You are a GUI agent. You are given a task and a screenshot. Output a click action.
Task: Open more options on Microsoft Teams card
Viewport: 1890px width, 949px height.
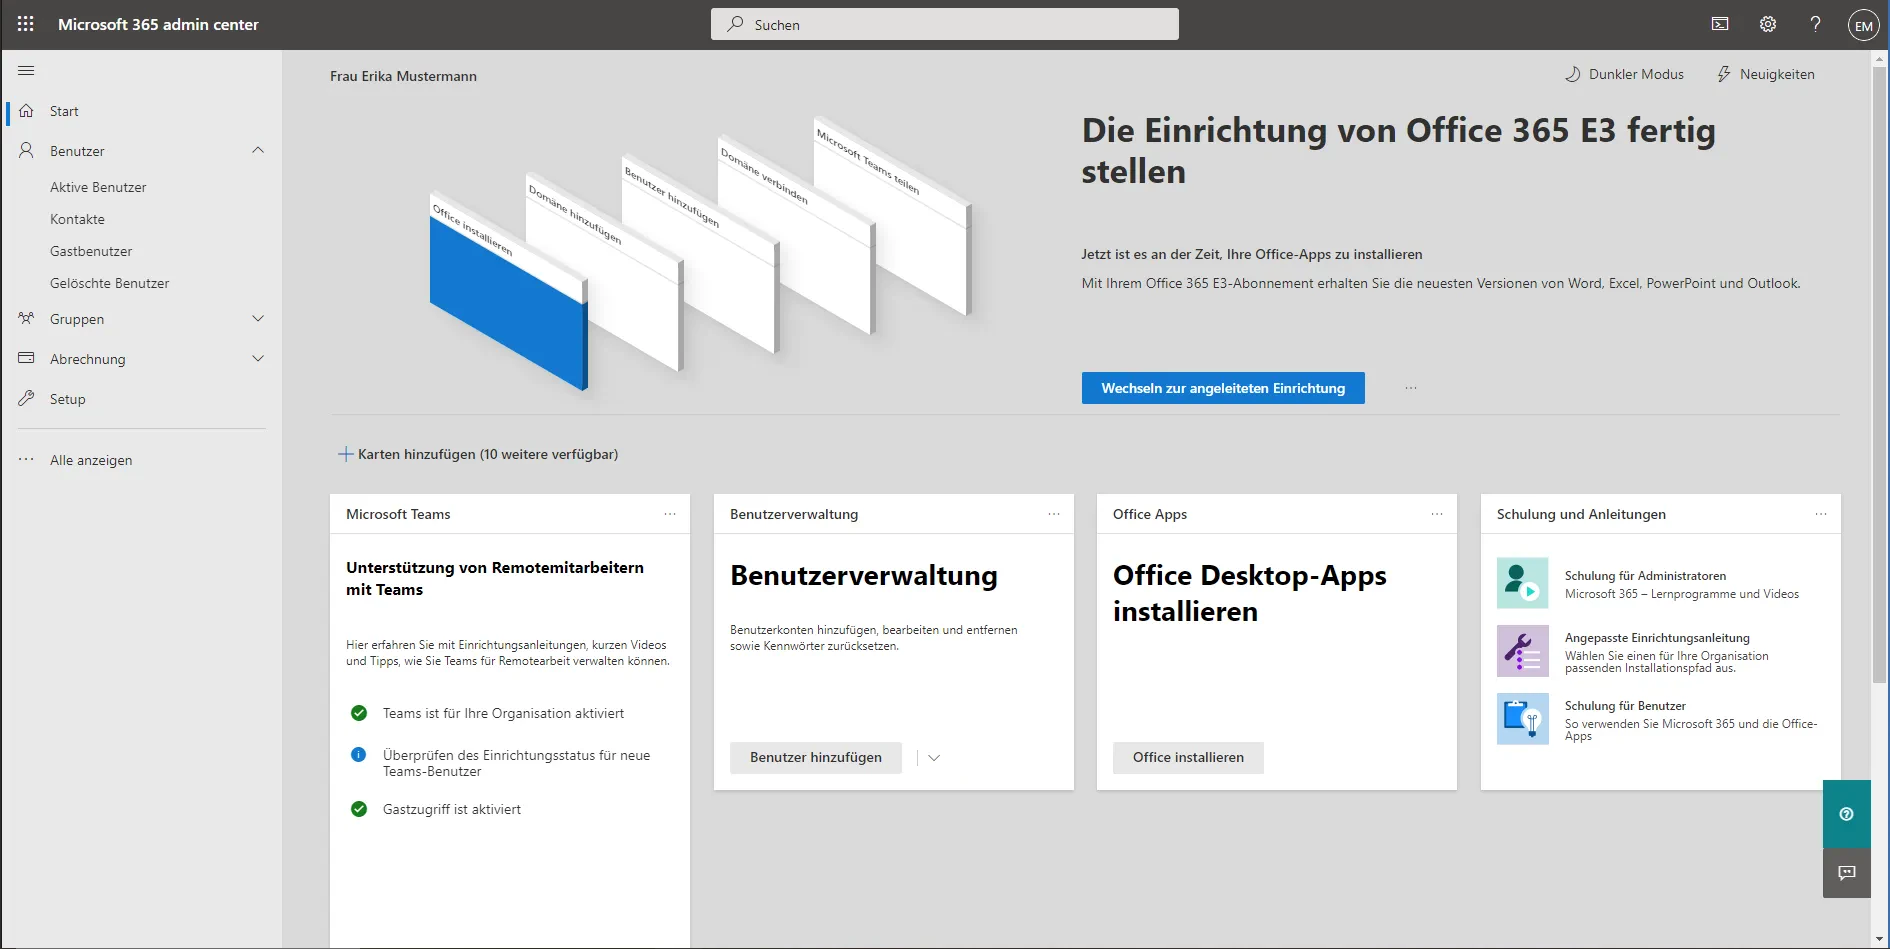670,514
